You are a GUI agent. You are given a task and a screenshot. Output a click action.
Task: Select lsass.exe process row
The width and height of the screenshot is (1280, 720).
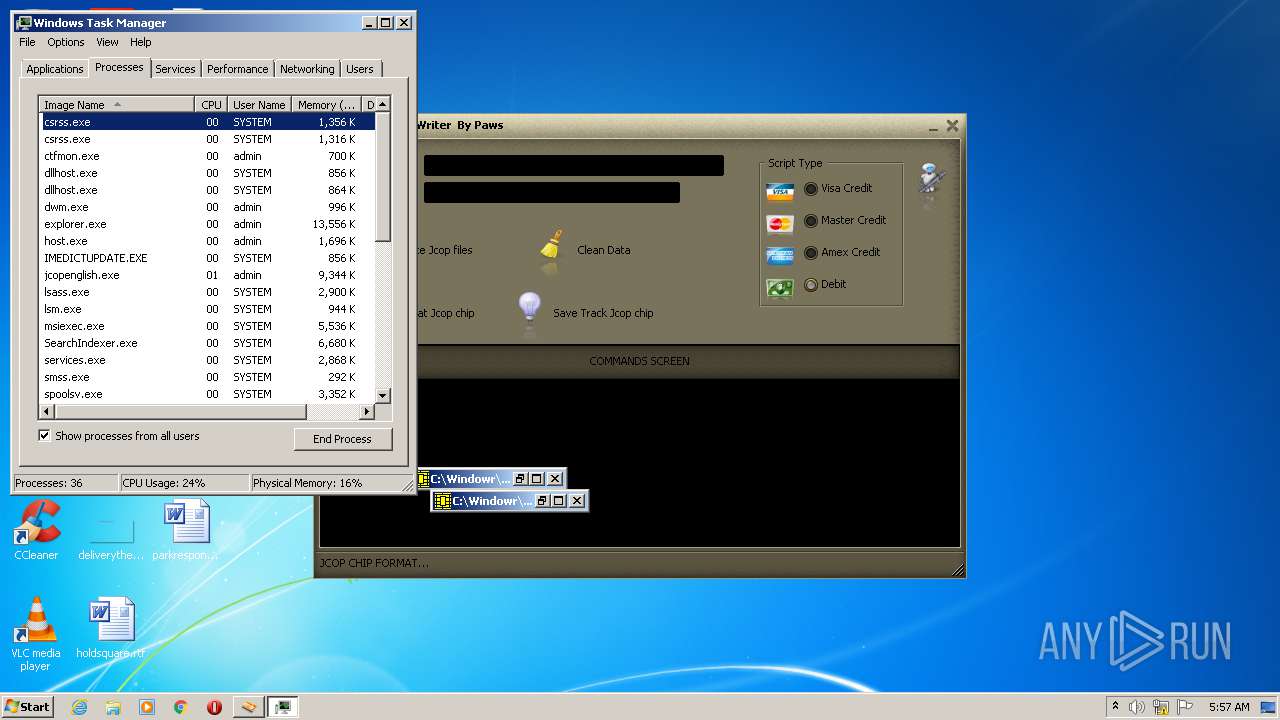point(208,292)
